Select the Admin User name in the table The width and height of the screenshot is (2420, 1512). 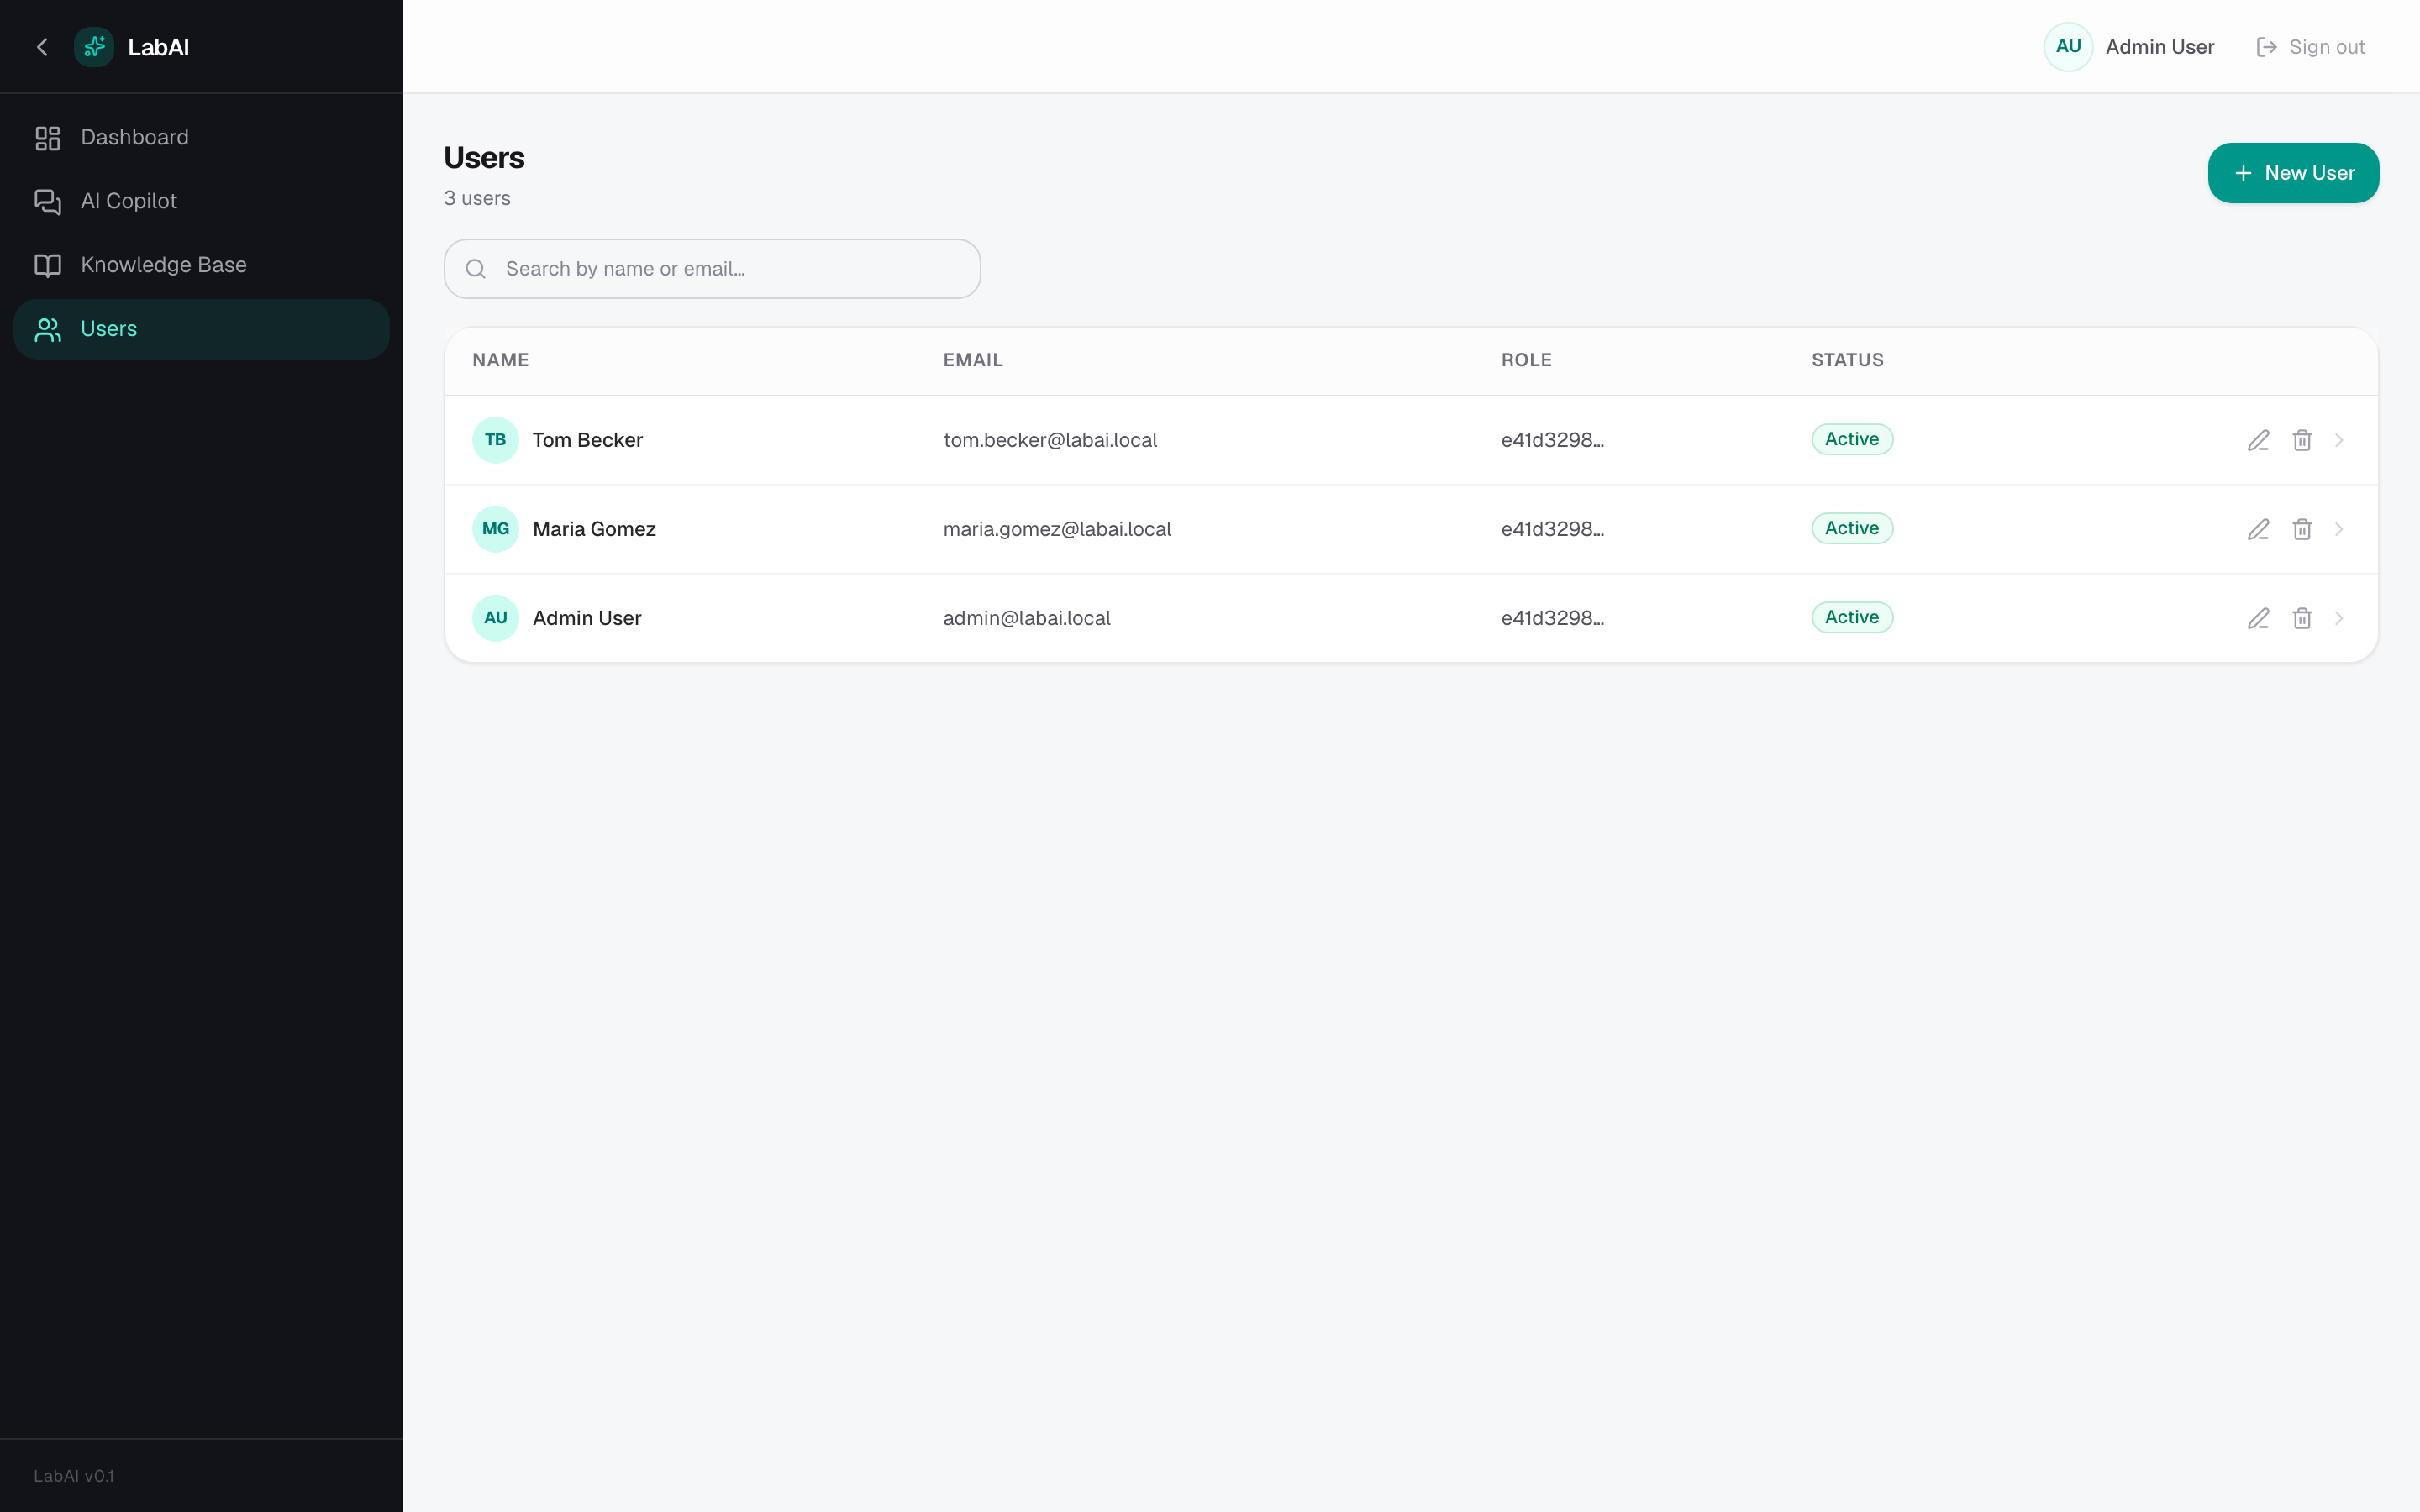click(587, 618)
